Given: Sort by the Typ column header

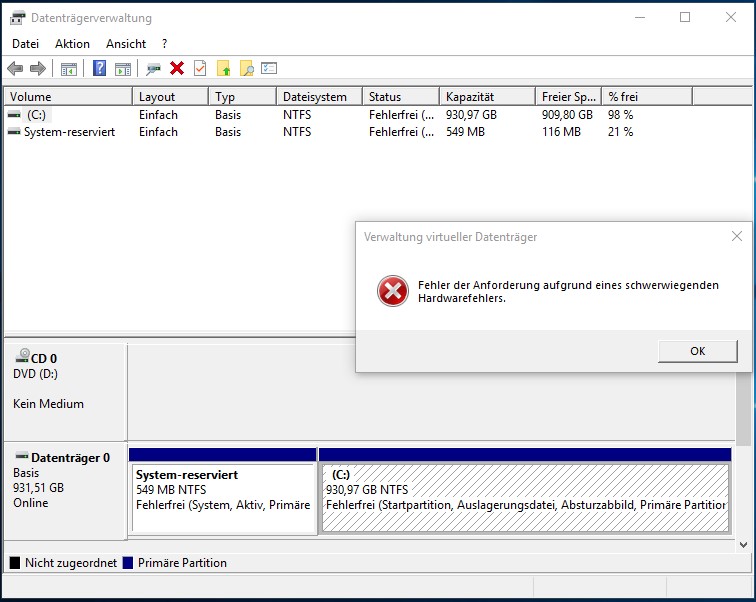Looking at the screenshot, I should tap(243, 96).
